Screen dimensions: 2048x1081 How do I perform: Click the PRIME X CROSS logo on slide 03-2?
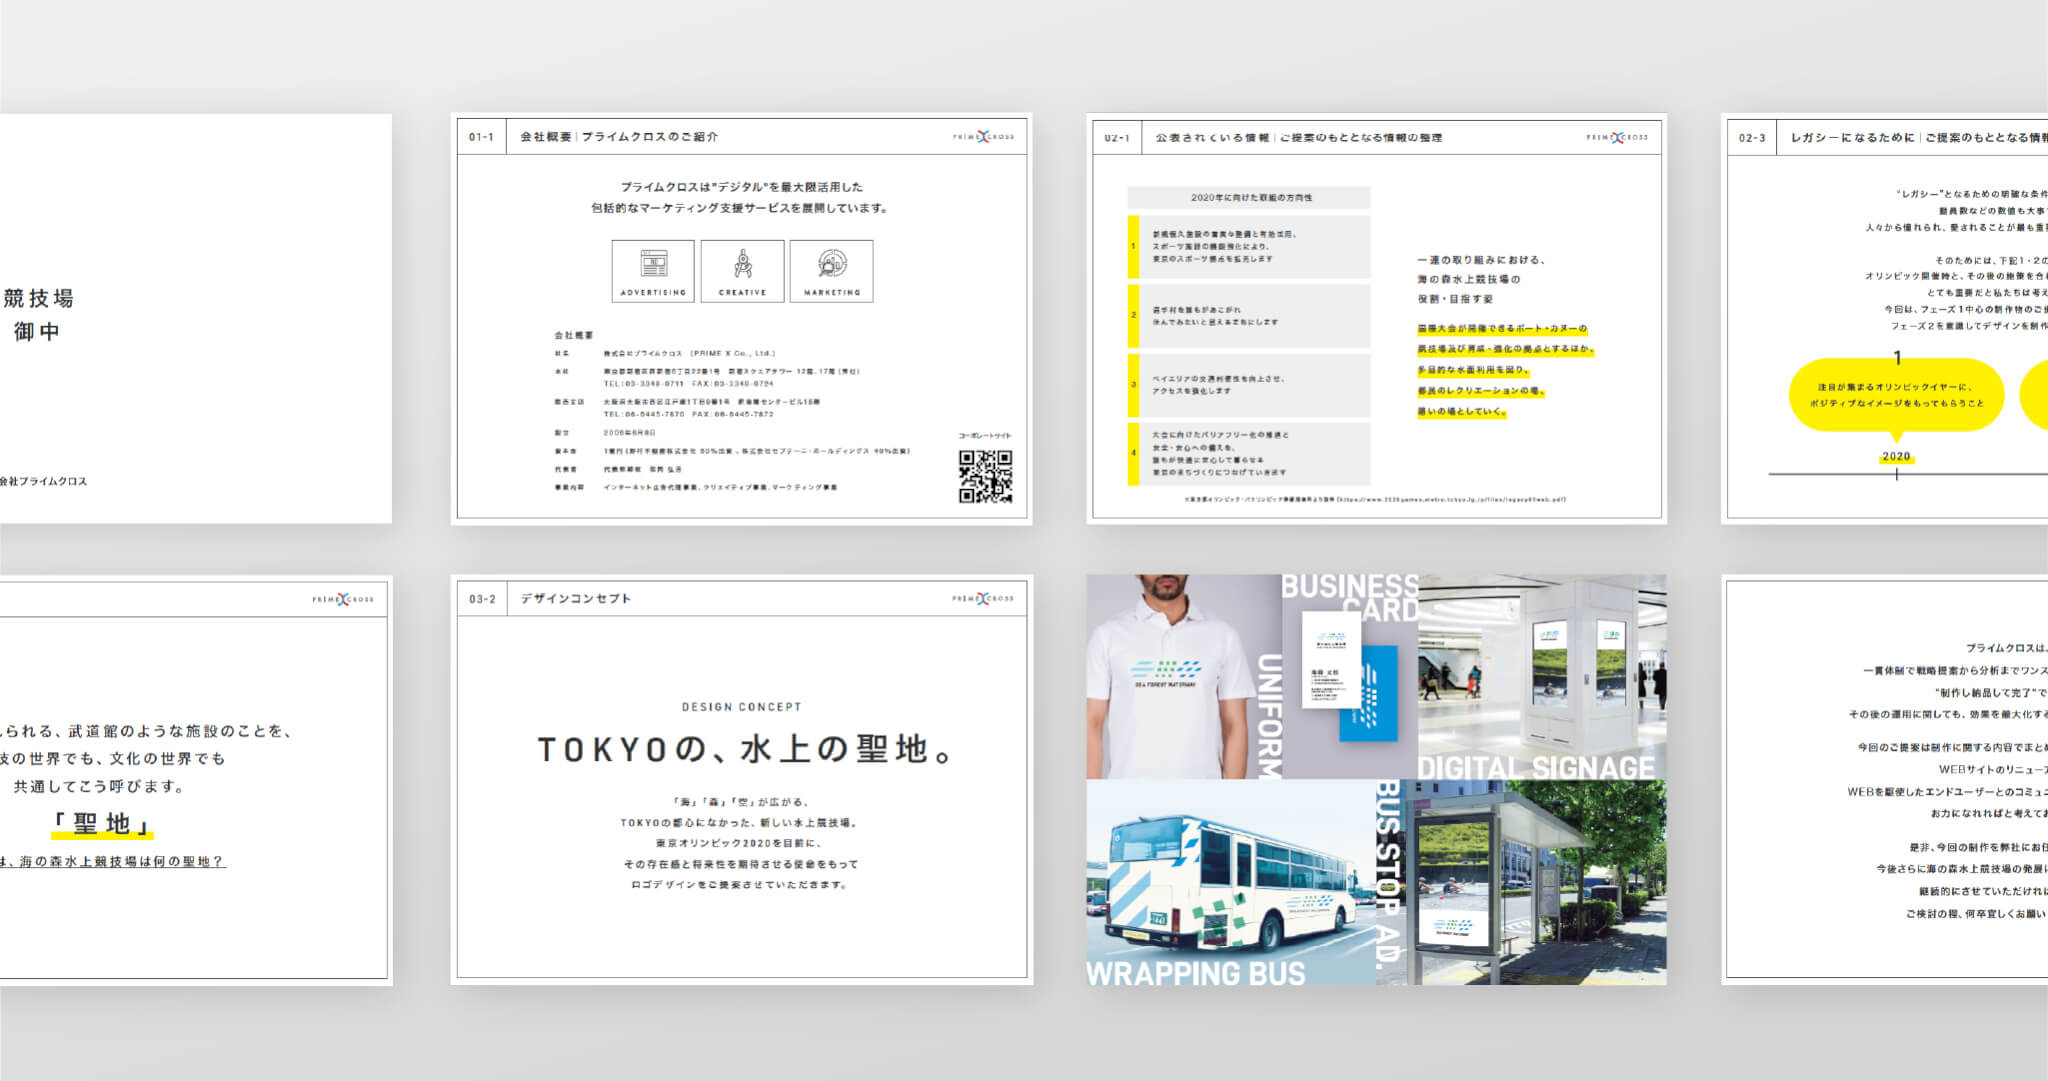(983, 599)
